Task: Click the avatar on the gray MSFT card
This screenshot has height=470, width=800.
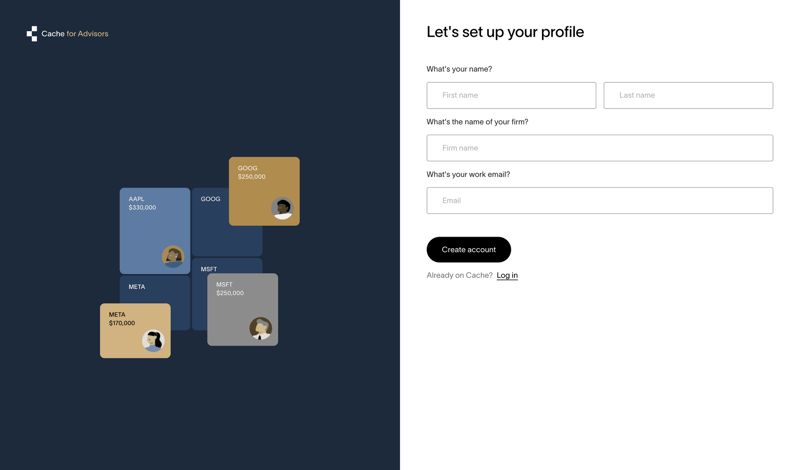Action: 260,328
